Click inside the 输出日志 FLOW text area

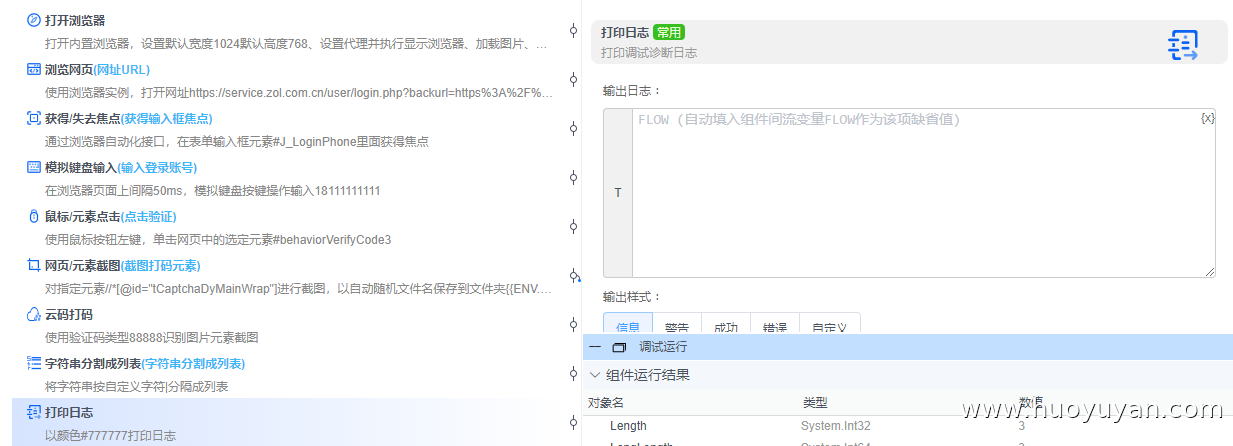[924, 193]
